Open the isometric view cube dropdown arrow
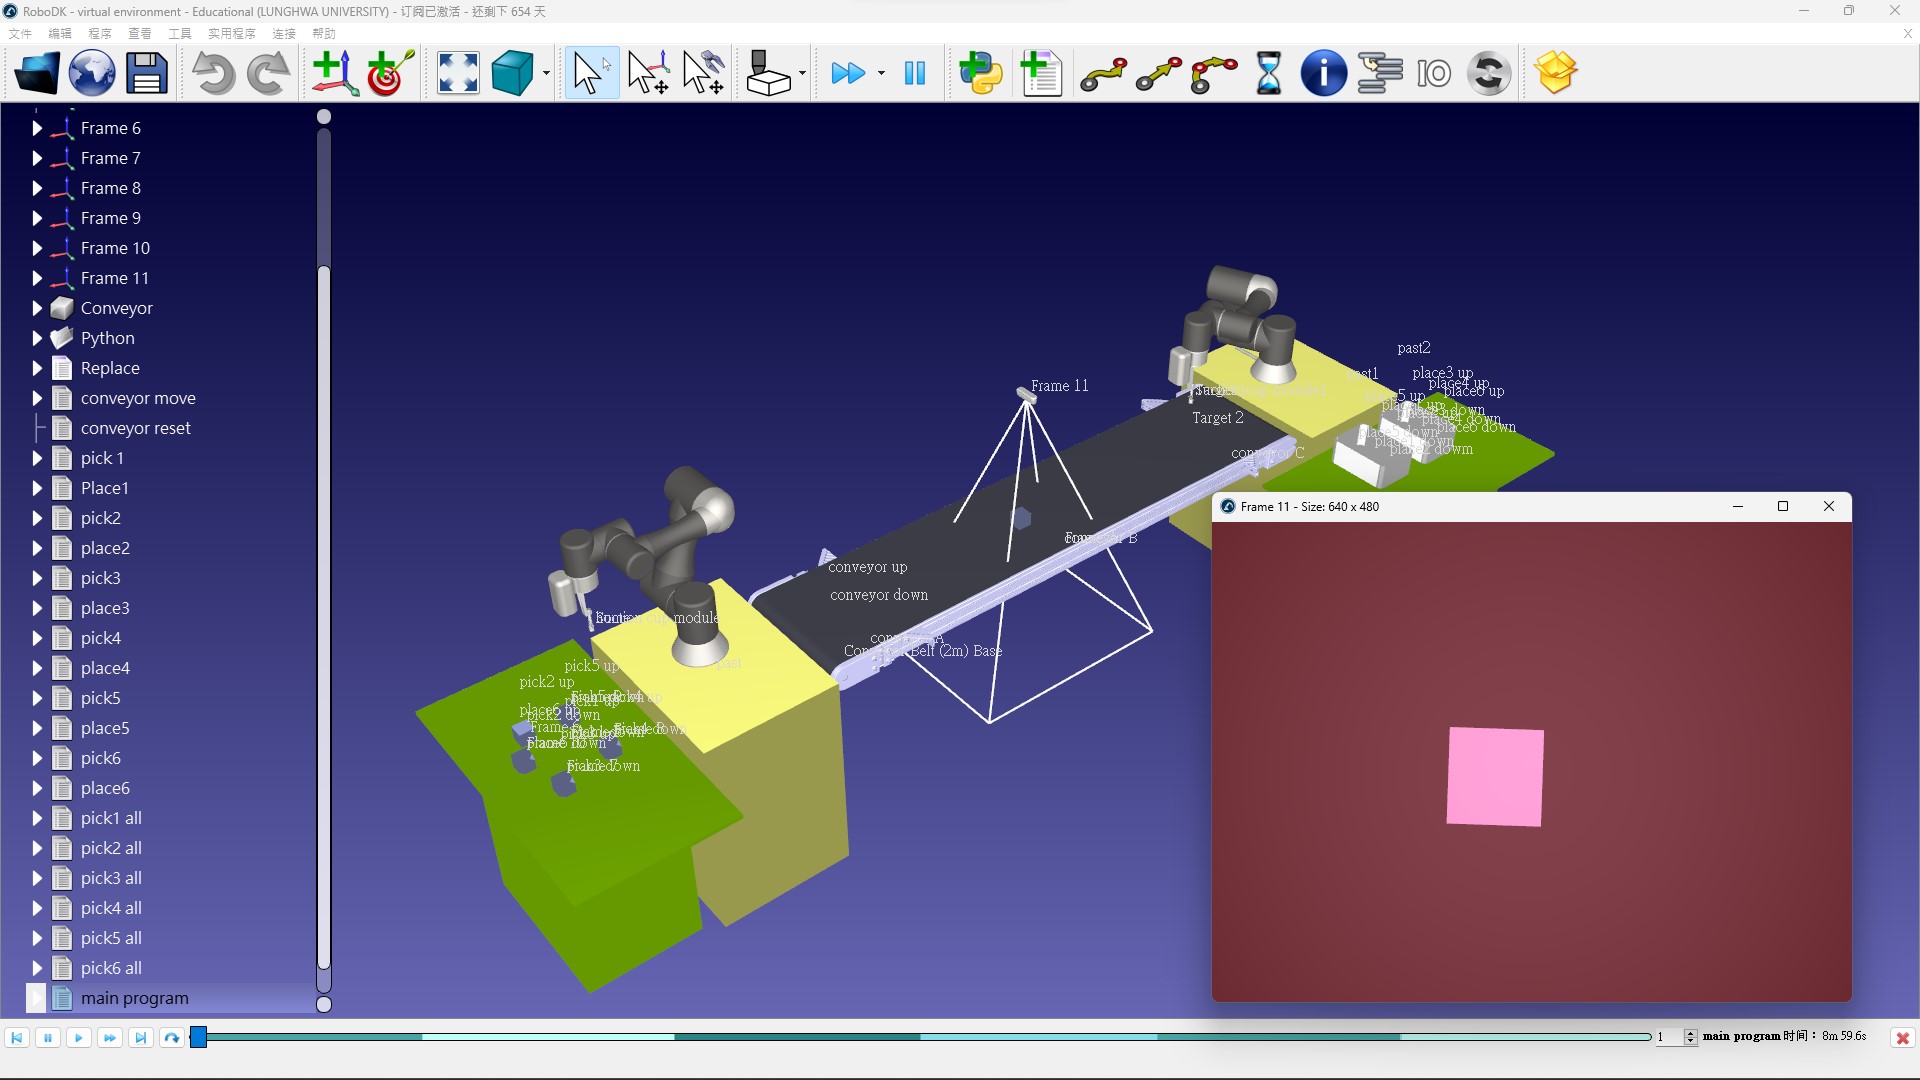Screen dimensions: 1920x1080 546,73
